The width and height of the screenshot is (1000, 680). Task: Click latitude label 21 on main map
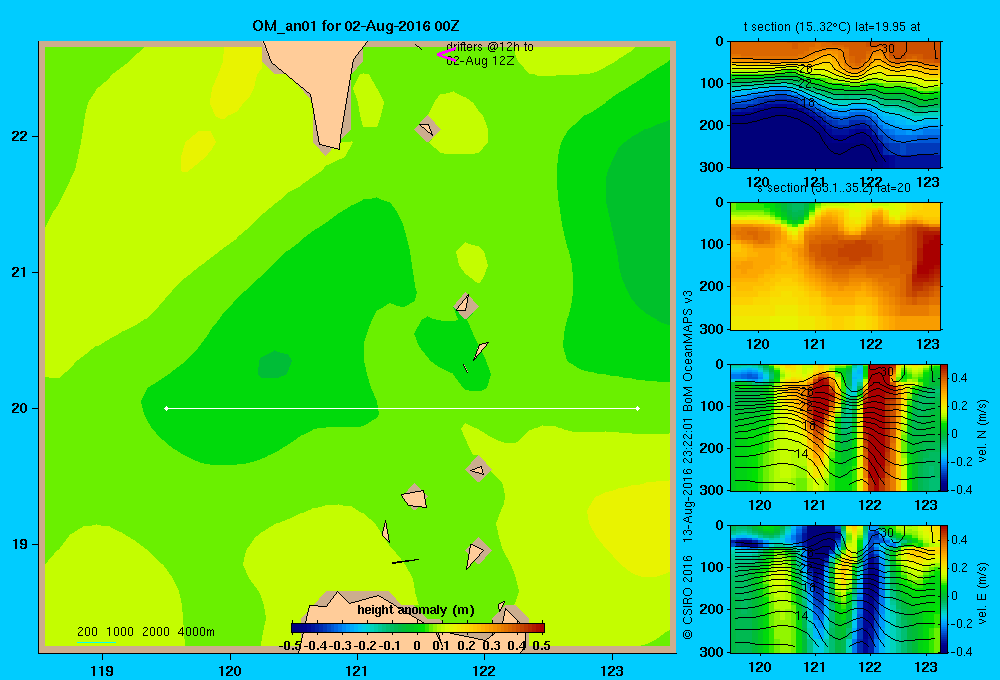click(20, 272)
